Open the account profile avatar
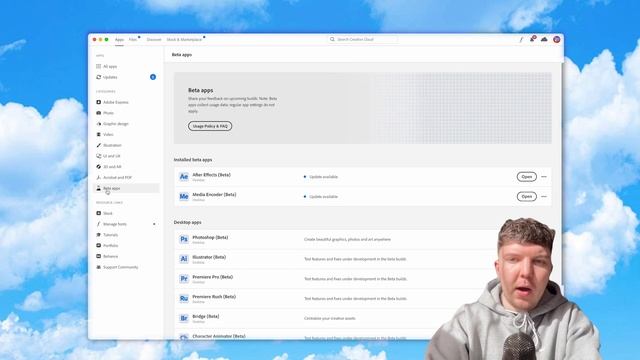The width and height of the screenshot is (640, 360). click(556, 39)
